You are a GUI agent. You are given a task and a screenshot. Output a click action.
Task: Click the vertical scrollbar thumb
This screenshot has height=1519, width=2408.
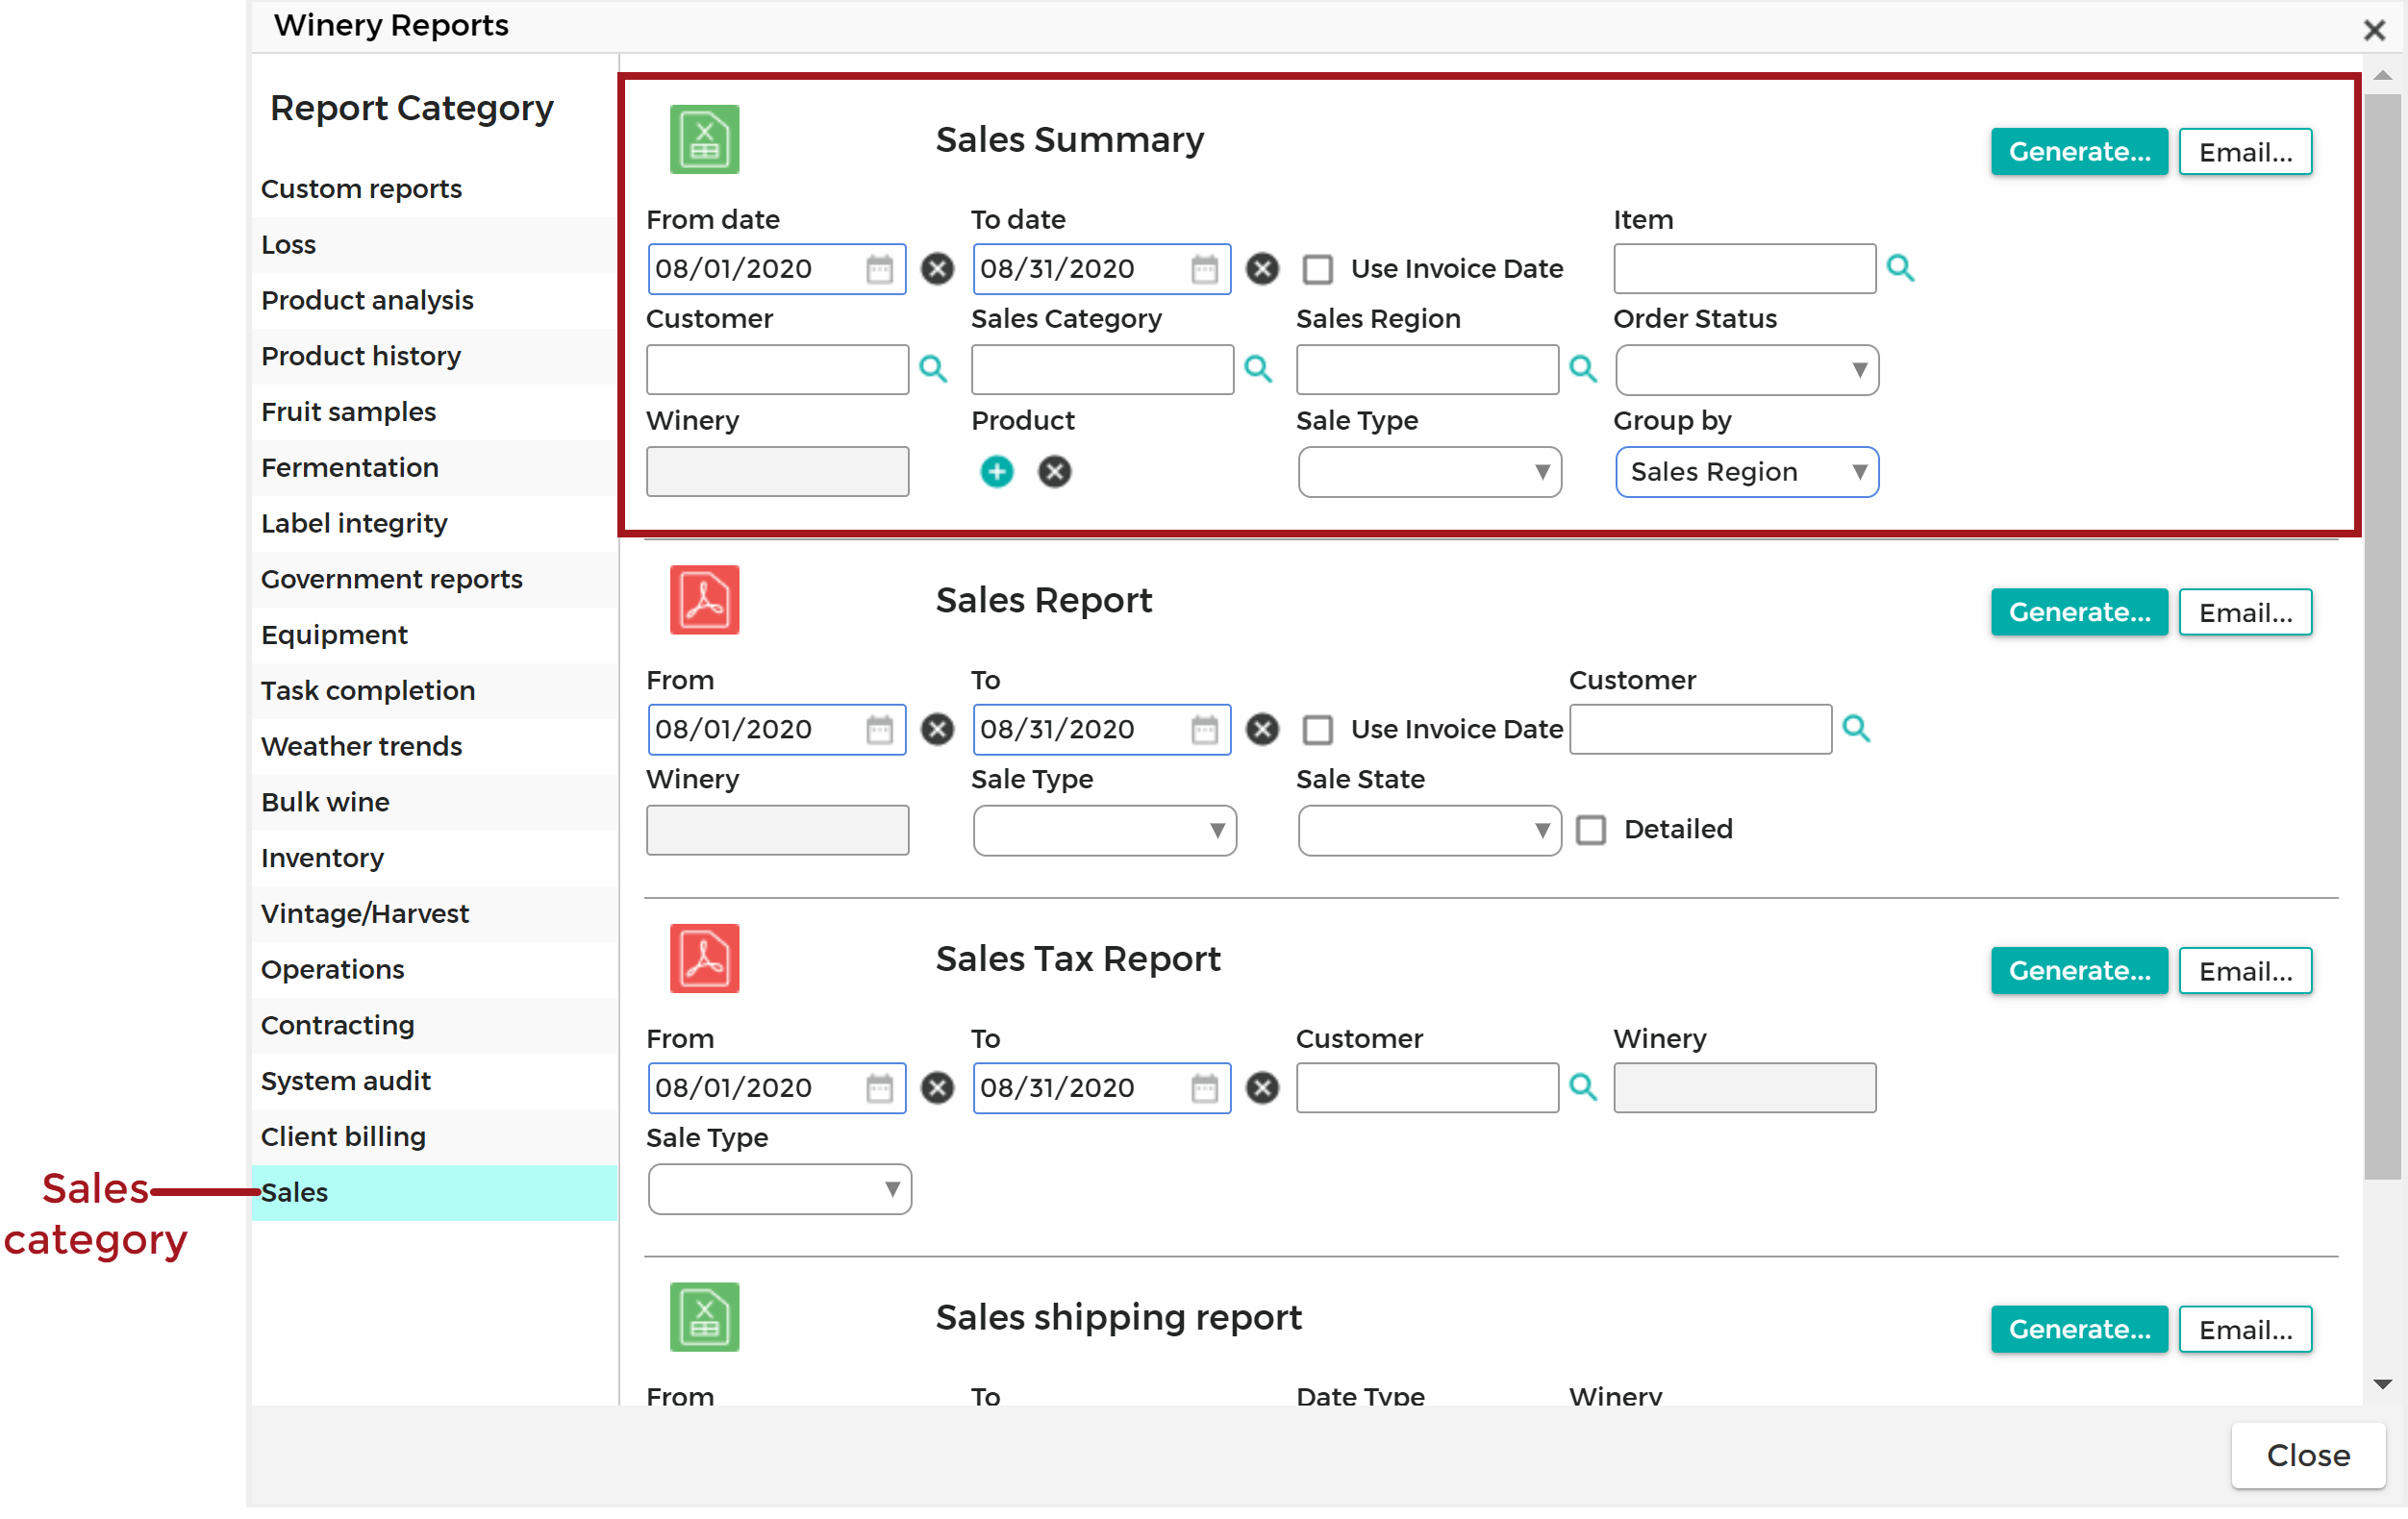pos(2382,636)
